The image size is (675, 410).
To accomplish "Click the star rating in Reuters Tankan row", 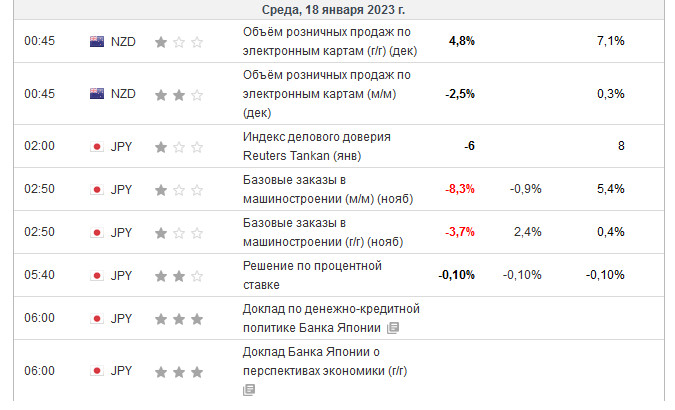I will click(179, 146).
